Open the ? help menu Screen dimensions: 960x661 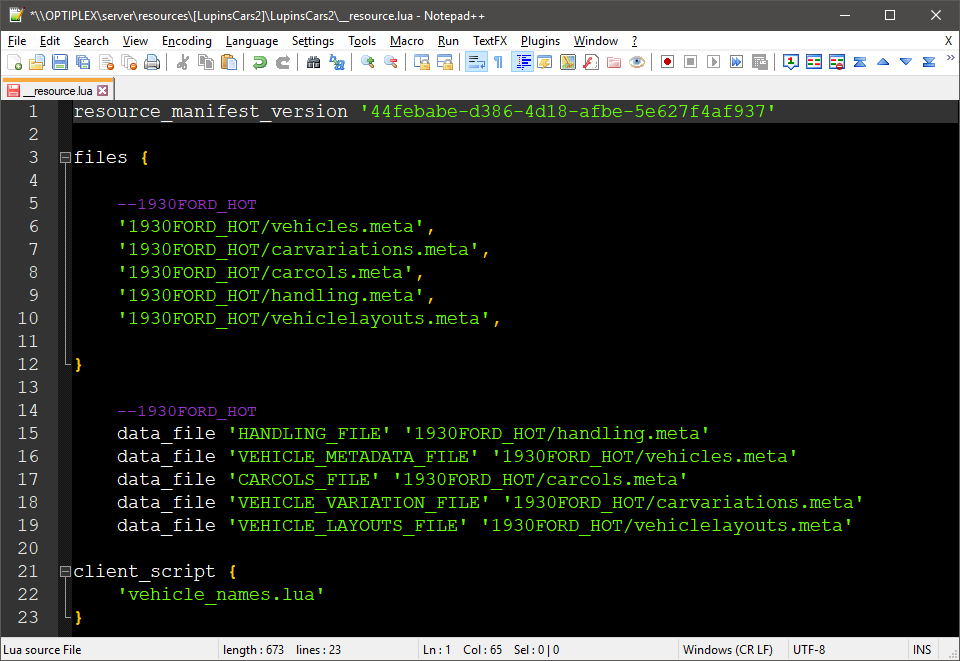click(x=634, y=41)
